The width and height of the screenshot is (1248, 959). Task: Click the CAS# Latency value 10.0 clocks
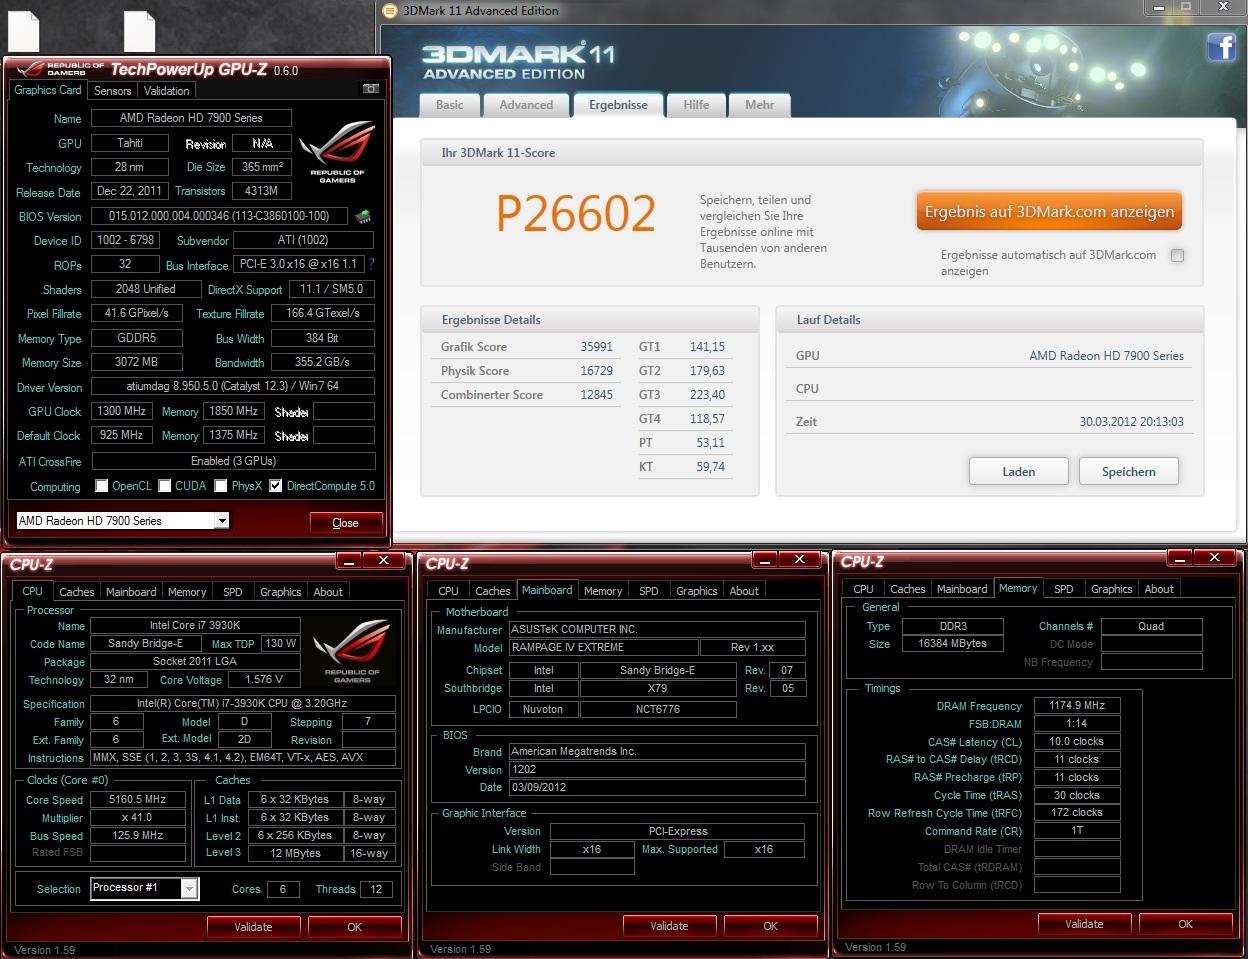pos(1077,742)
